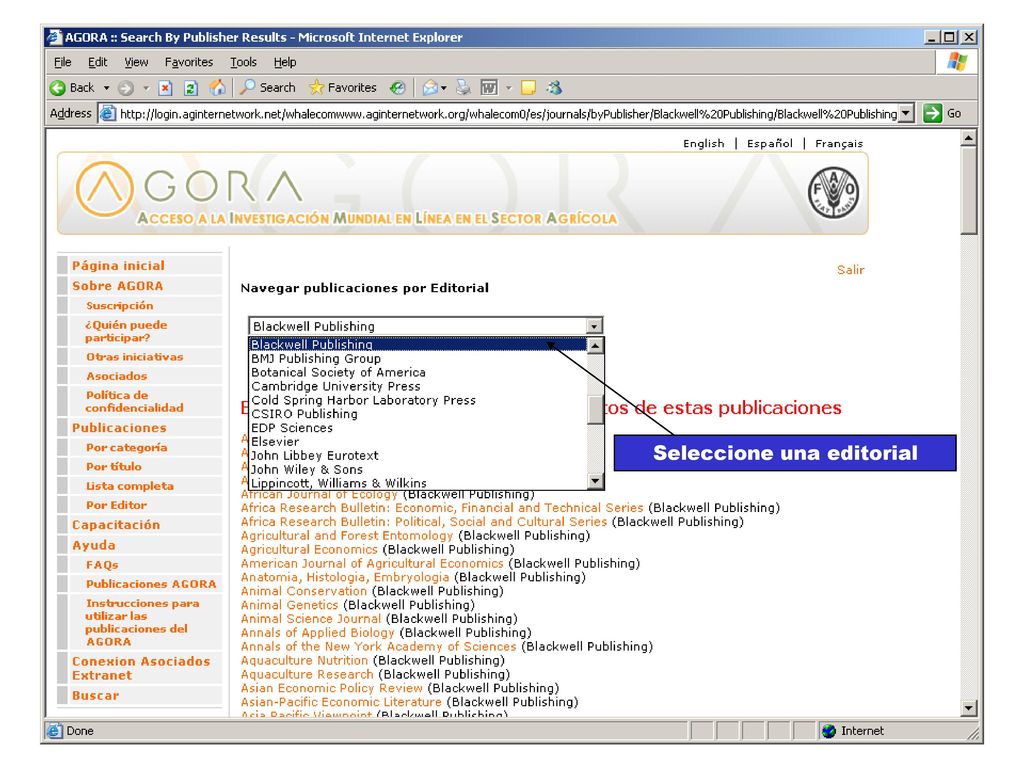Click the Forward arrow toolbar icon

pyautogui.click(x=126, y=88)
